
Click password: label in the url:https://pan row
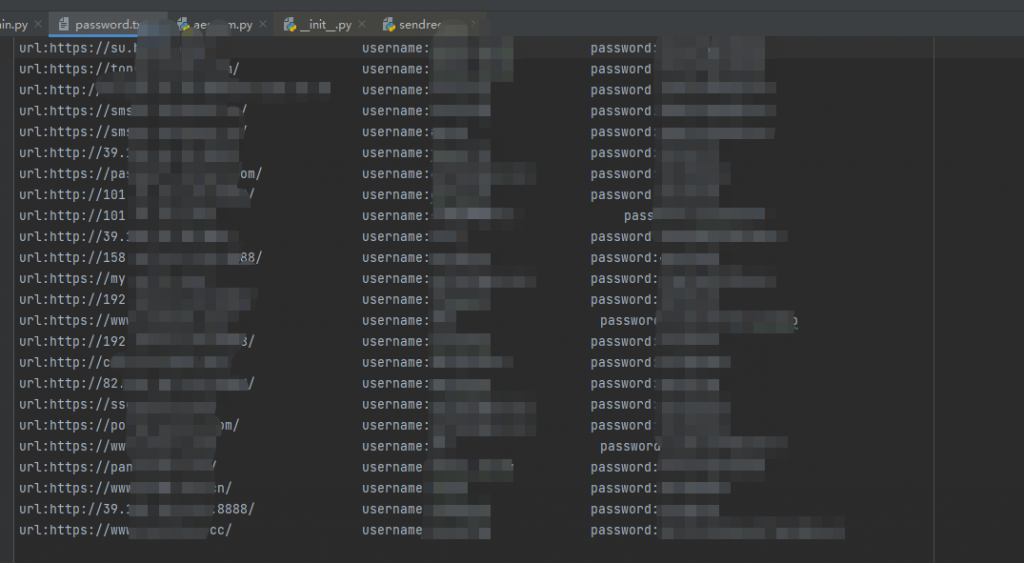point(624,468)
